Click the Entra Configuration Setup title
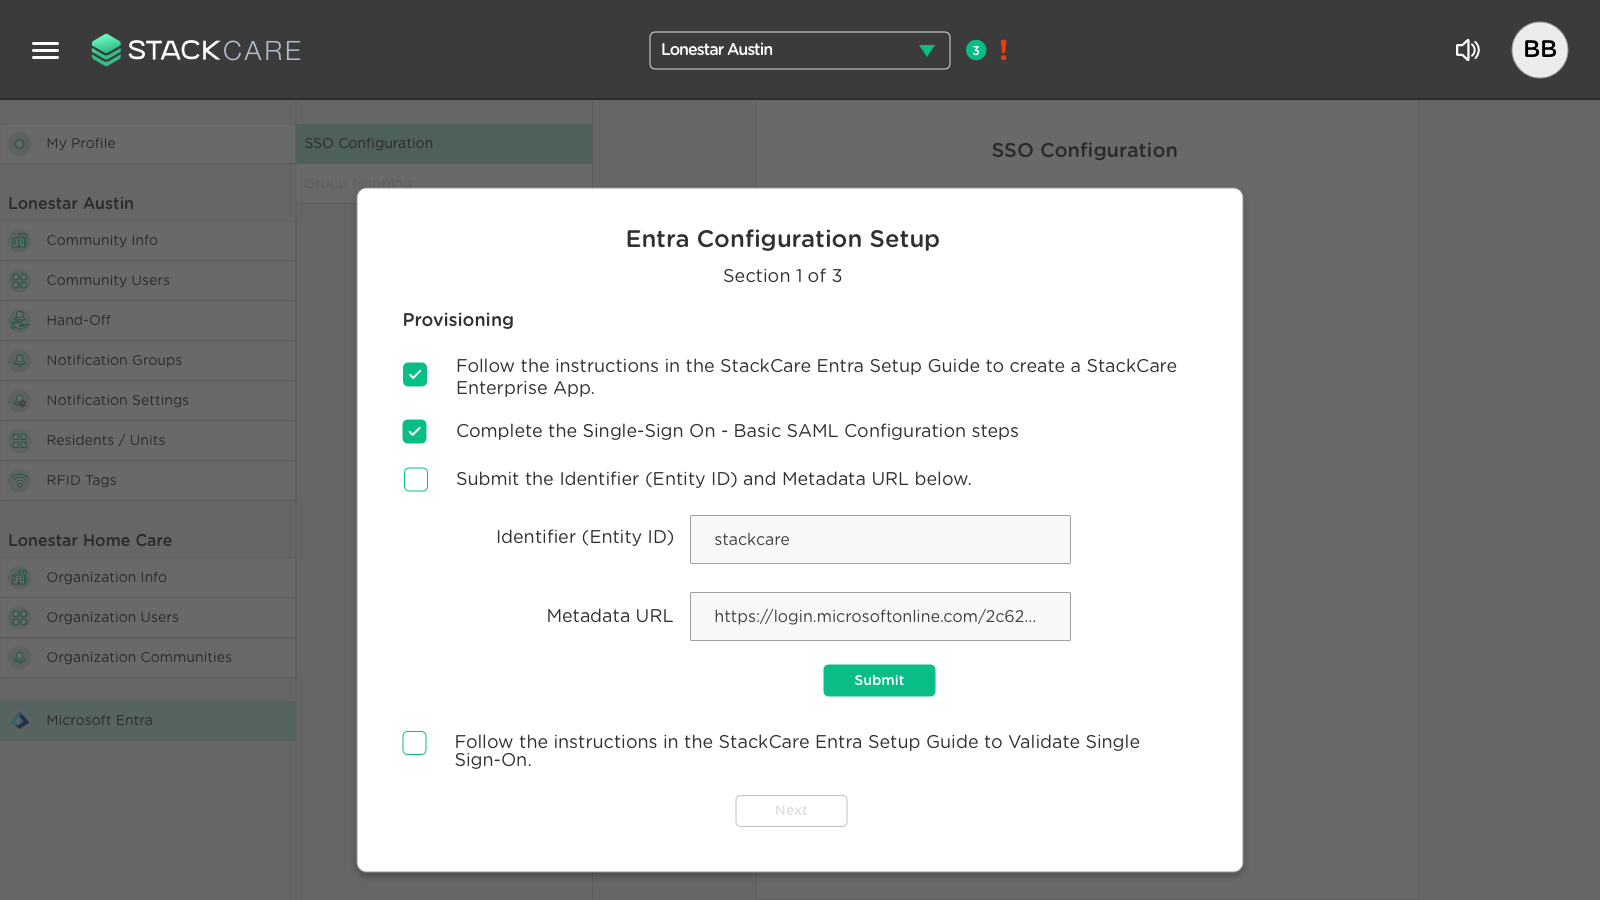 [783, 239]
